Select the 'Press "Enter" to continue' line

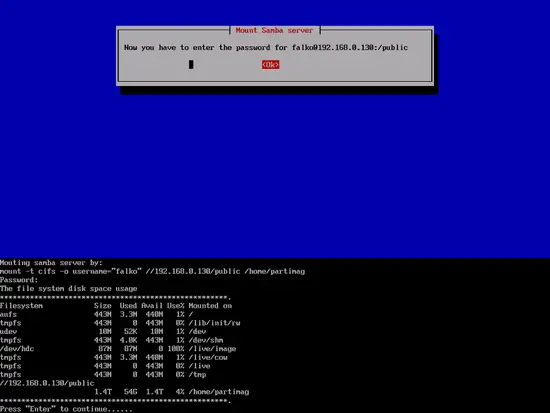tap(66, 409)
